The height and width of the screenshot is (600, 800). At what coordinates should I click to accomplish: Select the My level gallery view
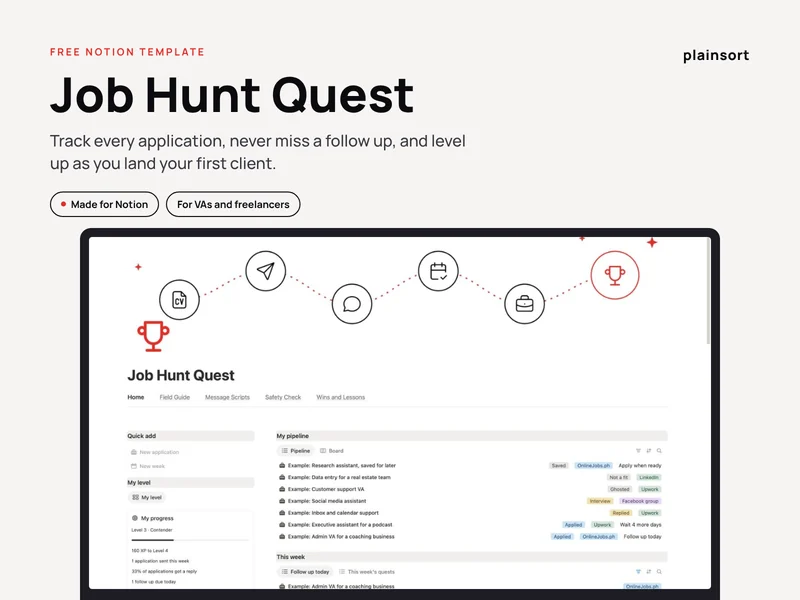pyautogui.click(x=147, y=497)
